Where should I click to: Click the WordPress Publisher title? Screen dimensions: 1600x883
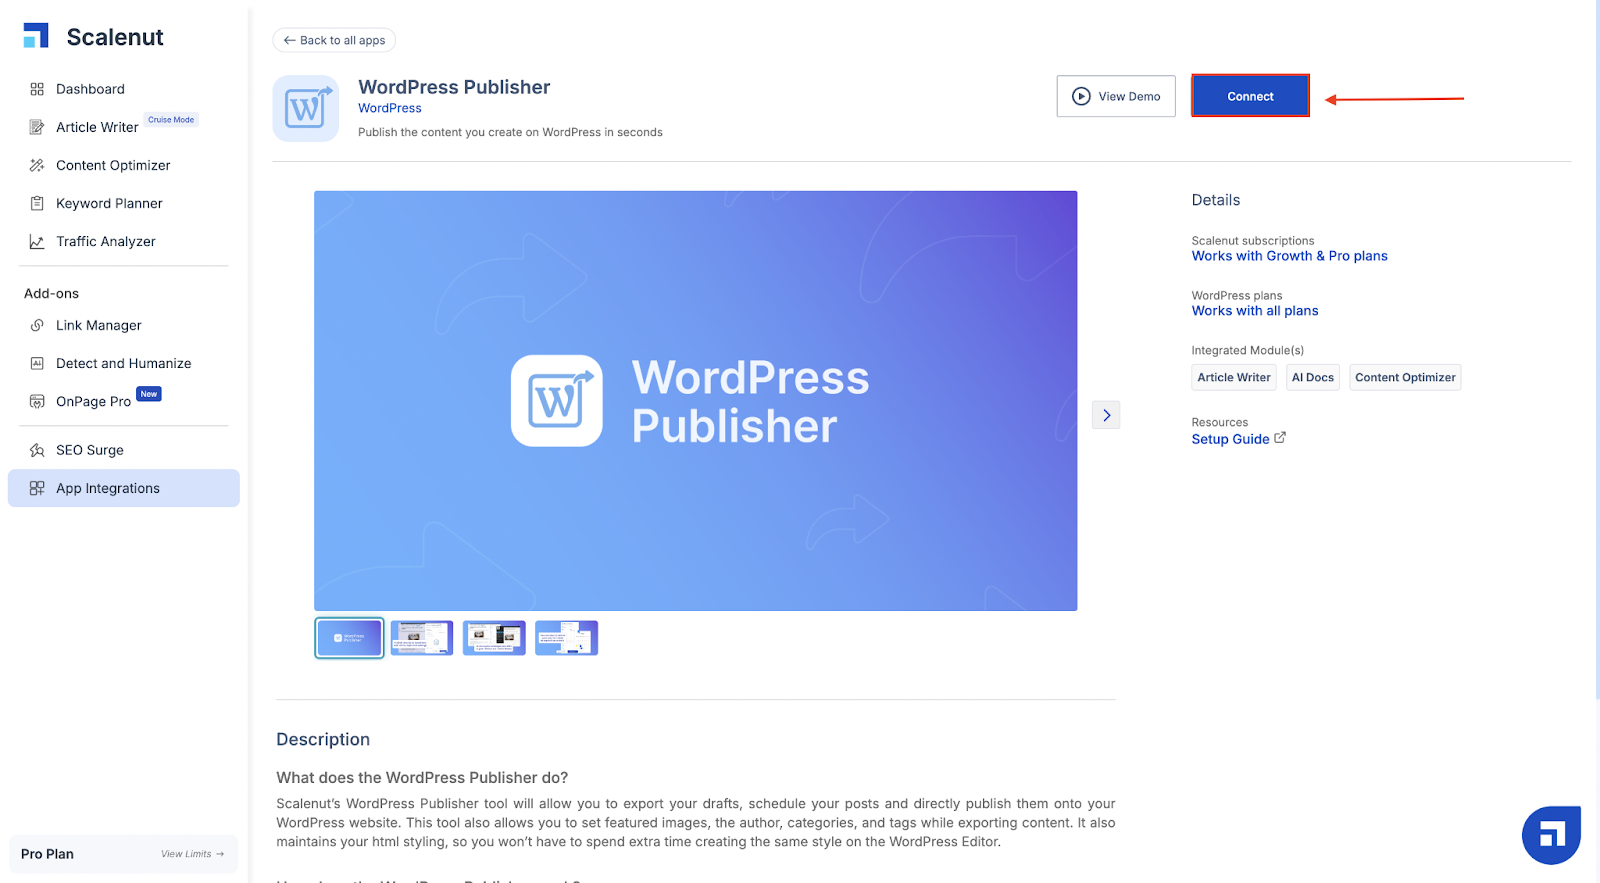(454, 87)
